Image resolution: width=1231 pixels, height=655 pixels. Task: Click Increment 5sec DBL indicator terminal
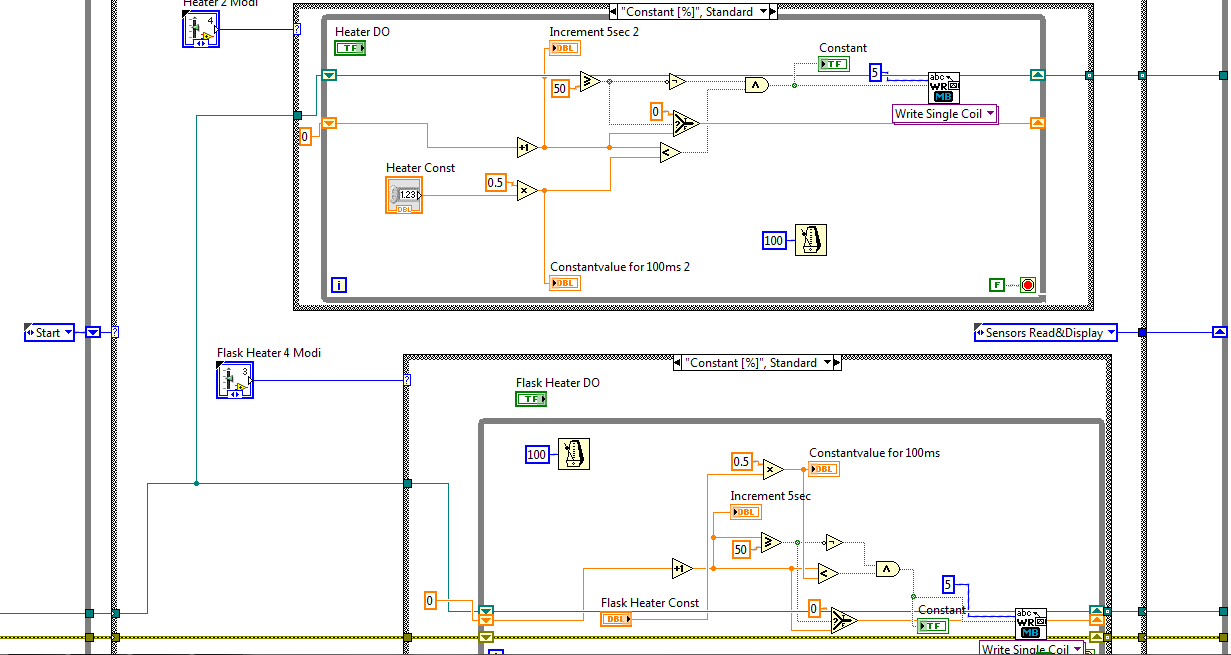[x=746, y=512]
